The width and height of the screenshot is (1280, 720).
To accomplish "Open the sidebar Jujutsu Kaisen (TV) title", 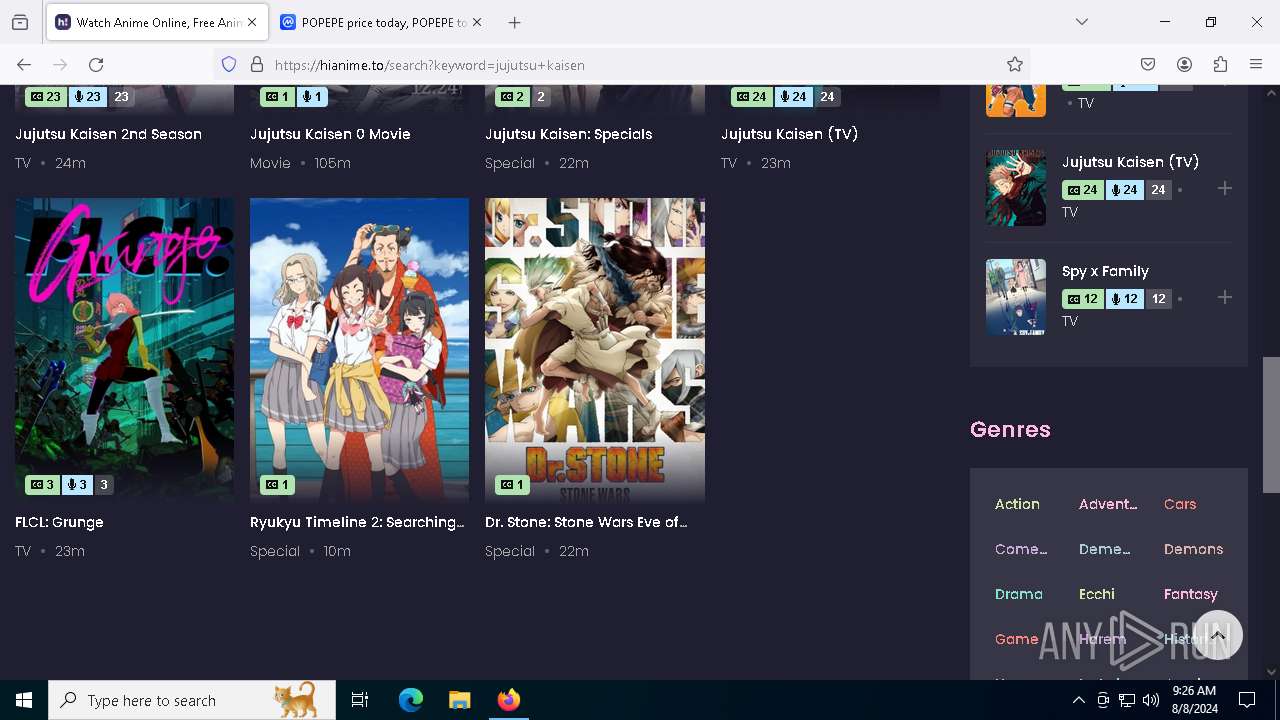I will 1130,162.
